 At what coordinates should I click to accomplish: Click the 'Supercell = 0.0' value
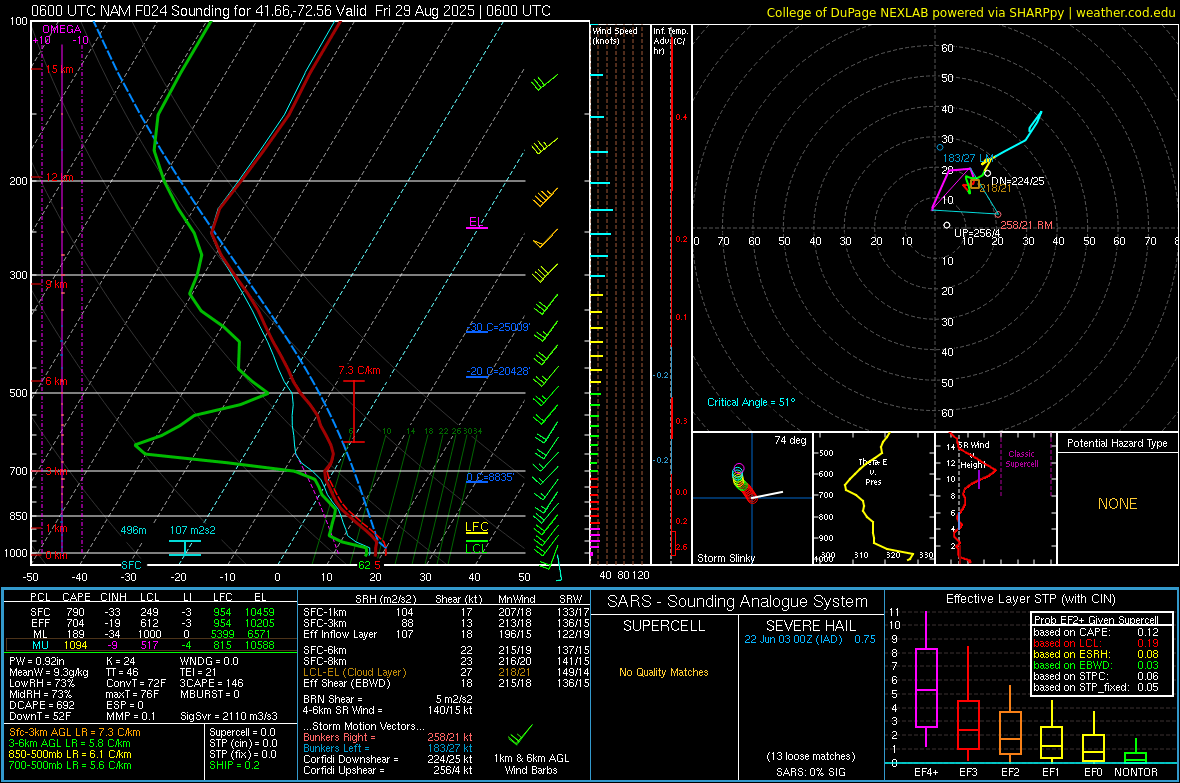coord(242,732)
